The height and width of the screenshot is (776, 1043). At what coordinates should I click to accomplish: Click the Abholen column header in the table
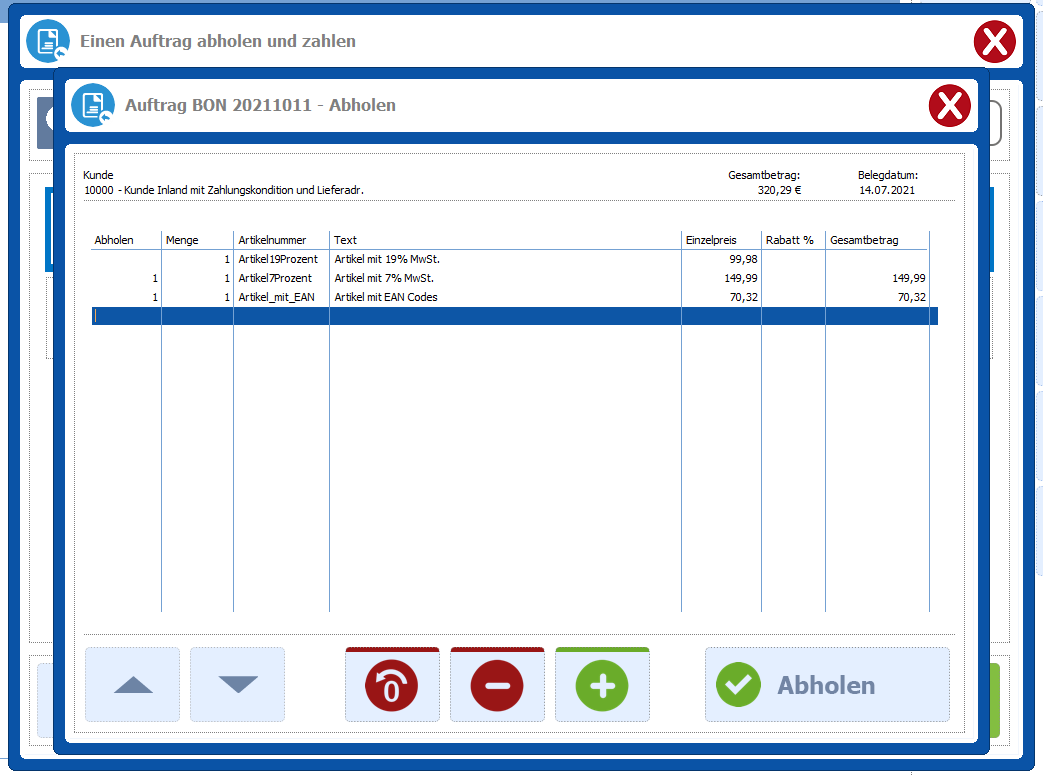pos(114,240)
